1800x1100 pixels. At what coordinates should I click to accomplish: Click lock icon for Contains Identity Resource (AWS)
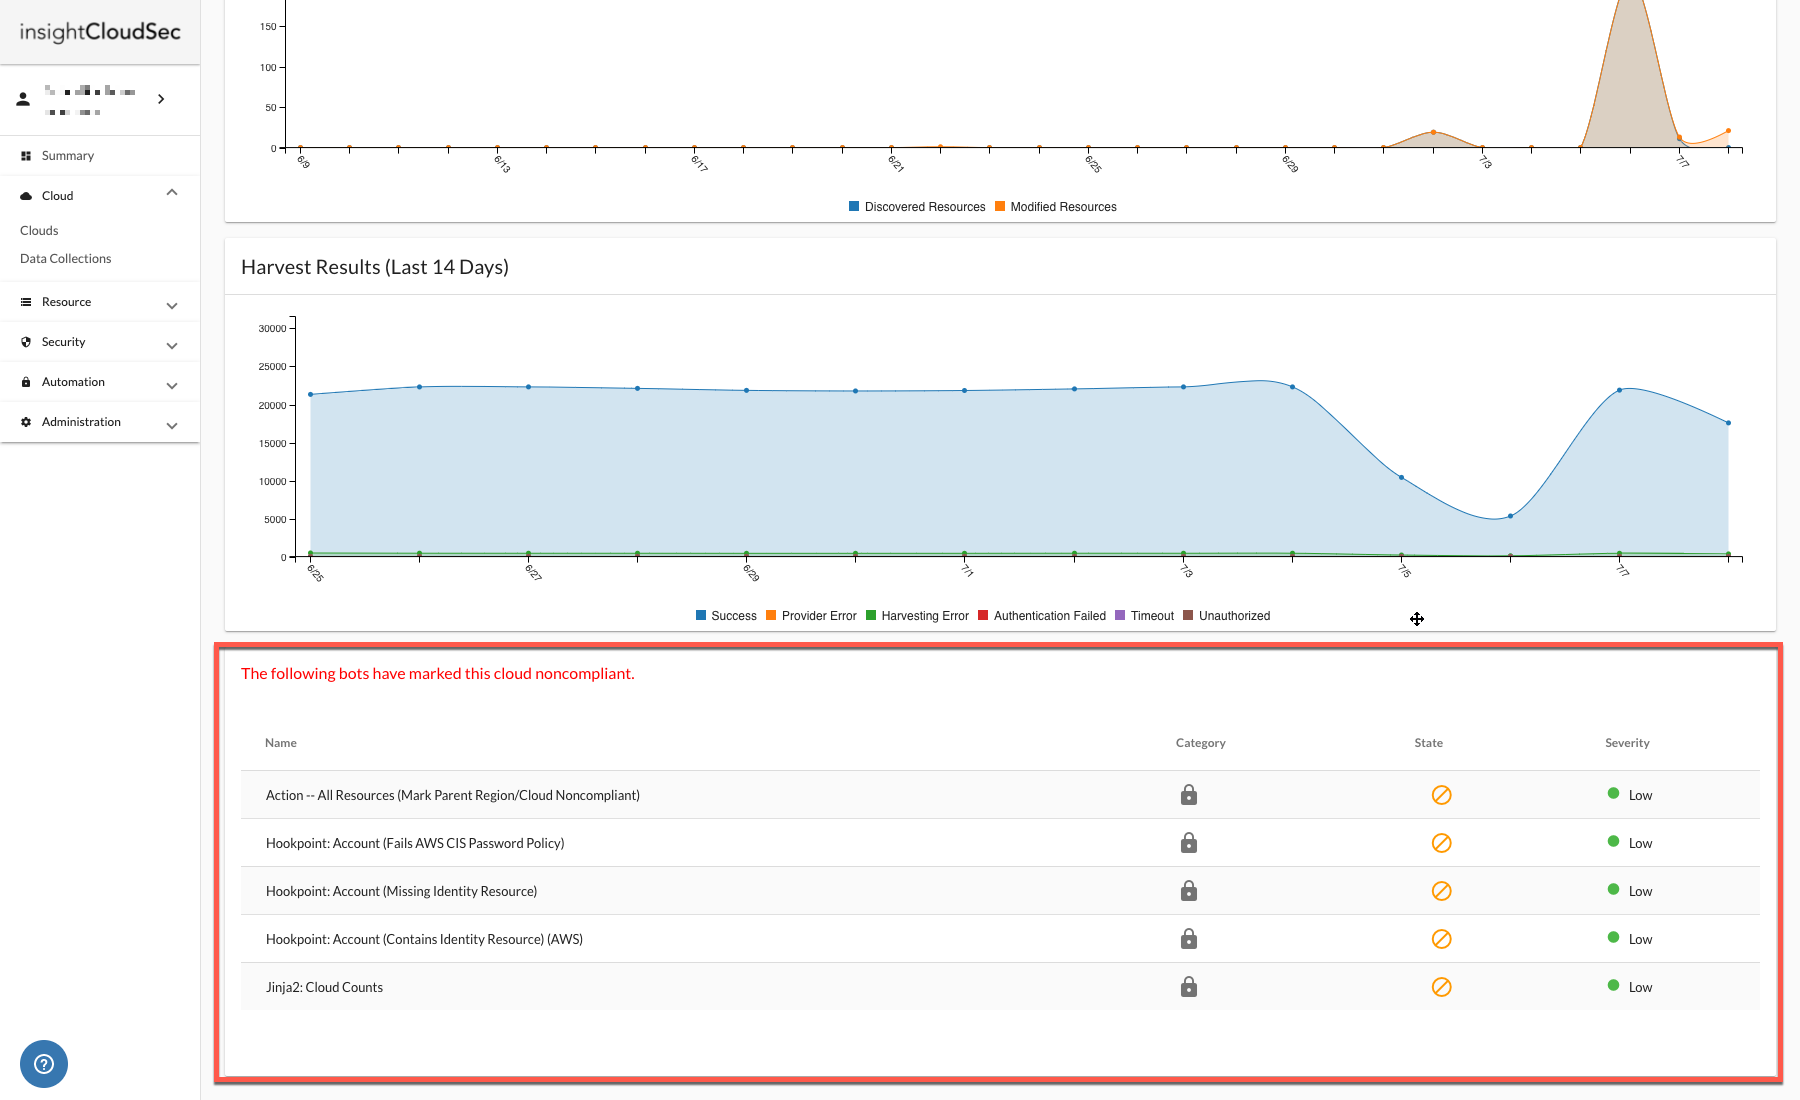pyautogui.click(x=1188, y=939)
